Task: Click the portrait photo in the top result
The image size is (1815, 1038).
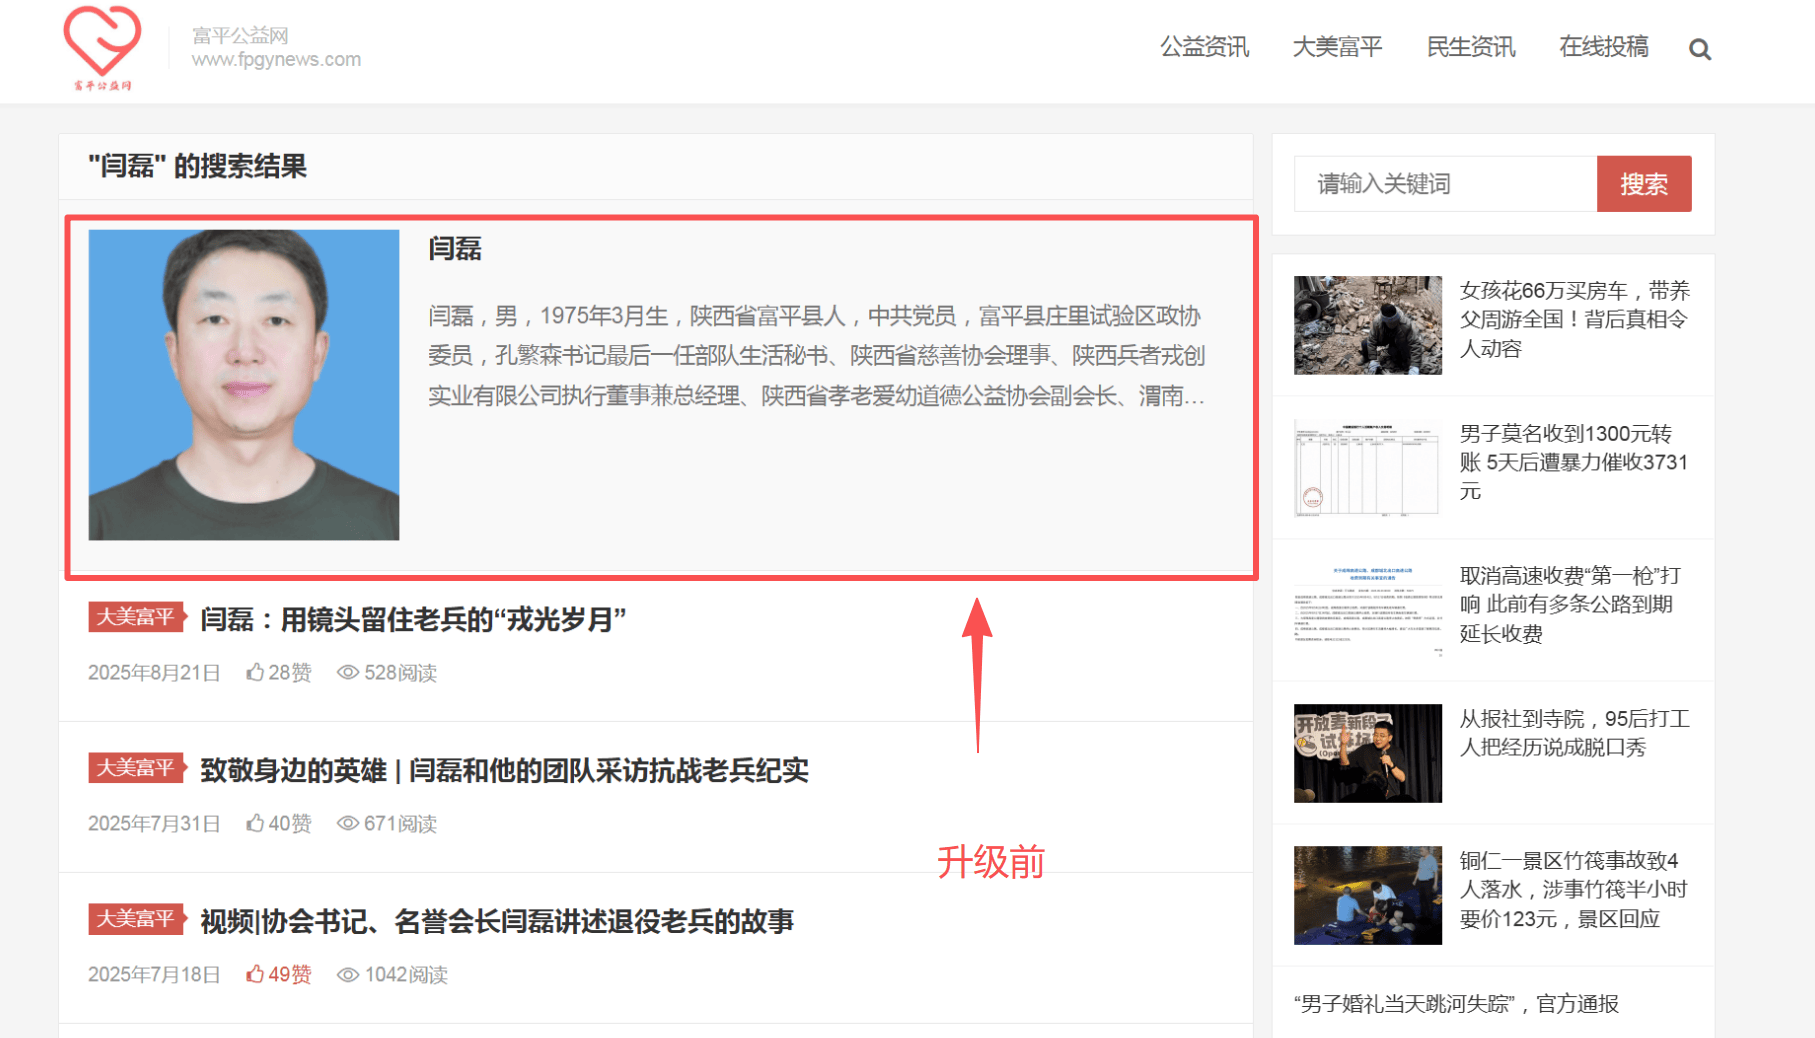Action: click(244, 385)
